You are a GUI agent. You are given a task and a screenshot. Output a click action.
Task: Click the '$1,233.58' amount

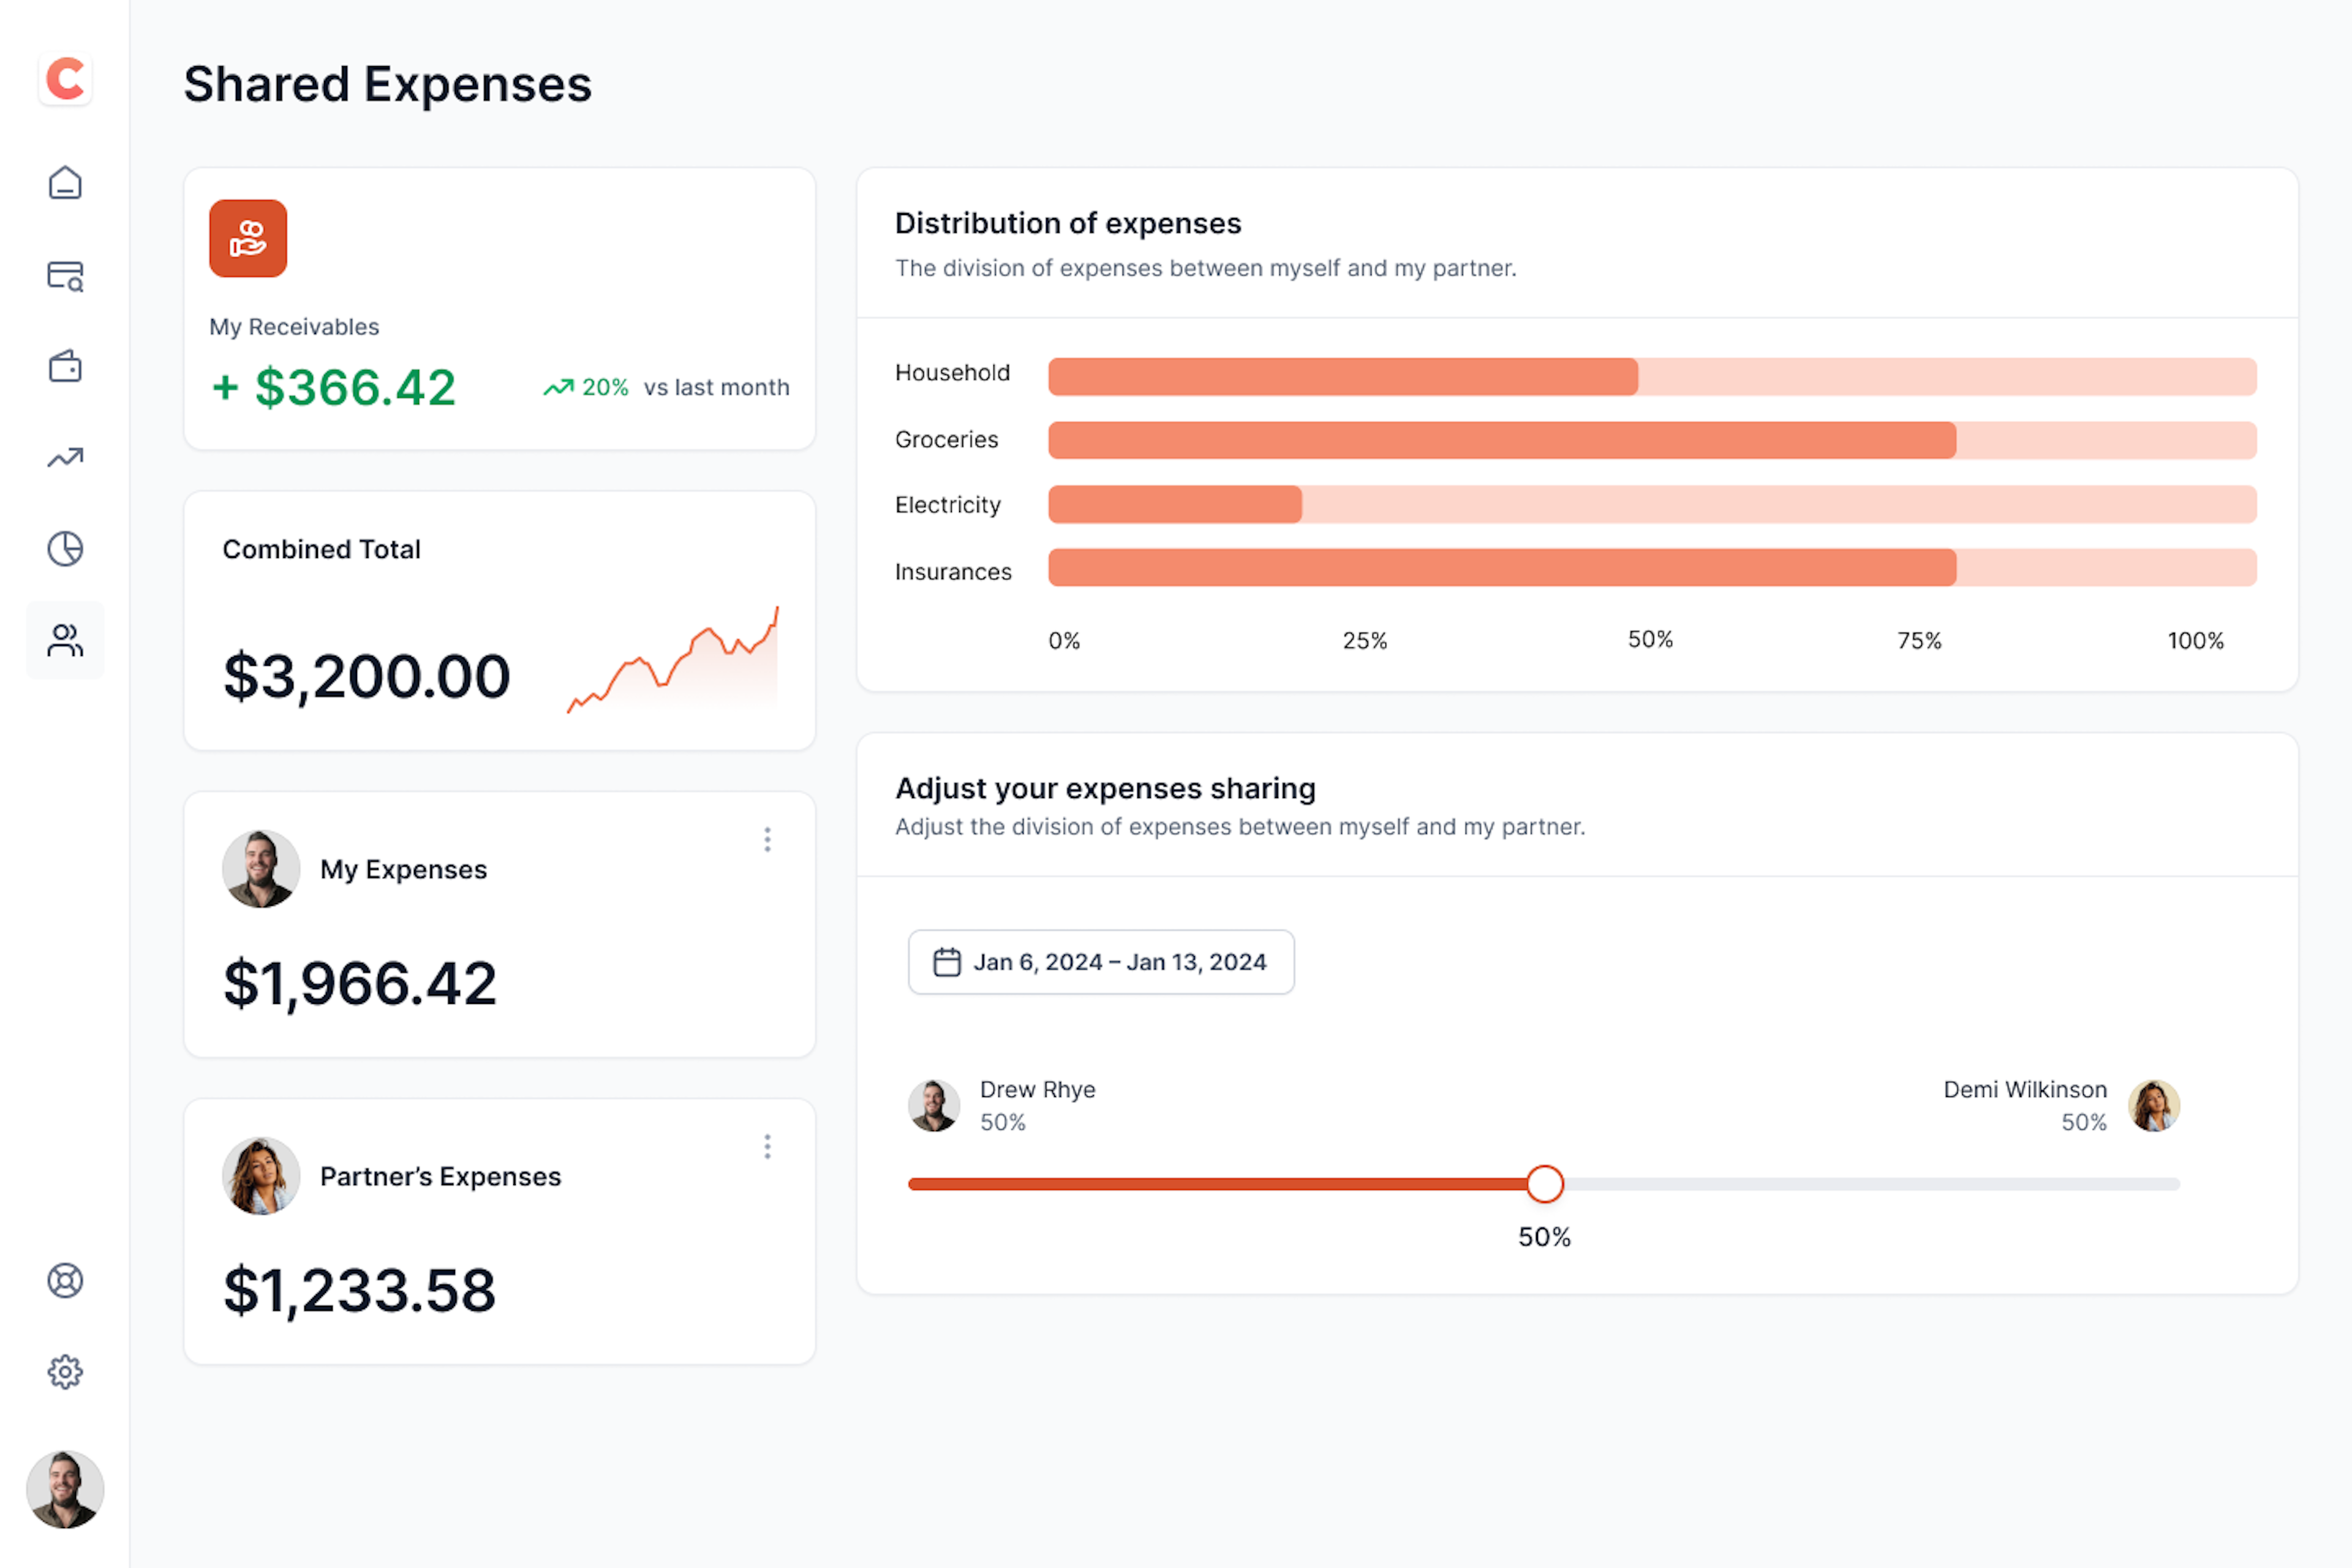pos(359,1291)
